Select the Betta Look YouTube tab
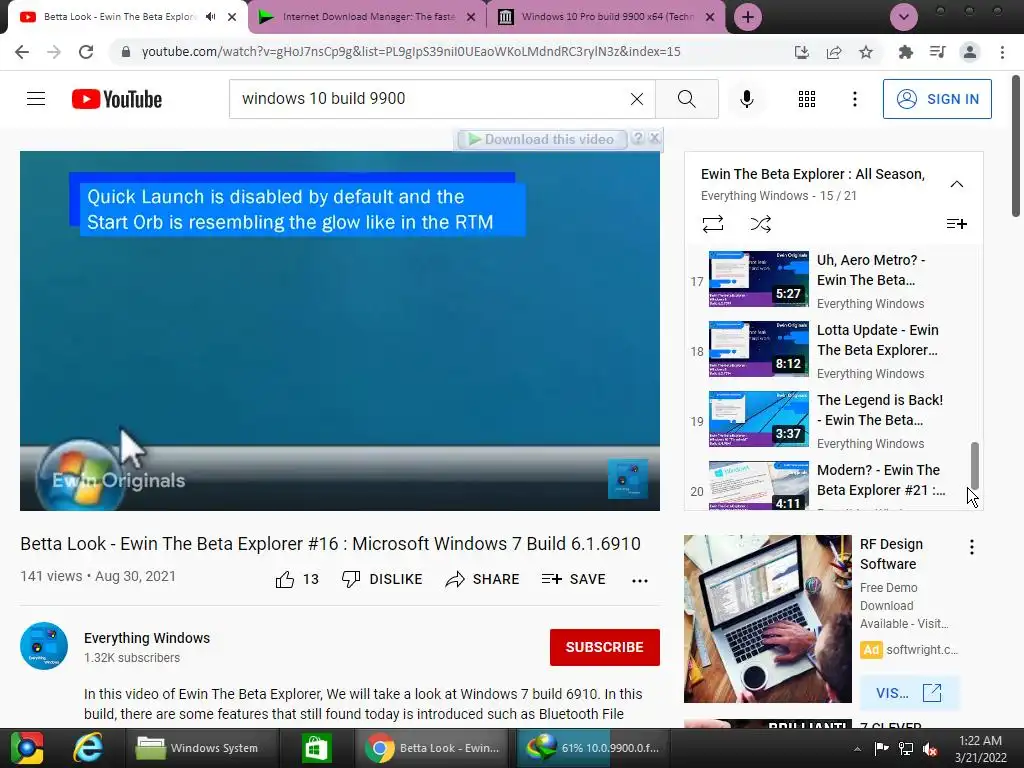The height and width of the screenshot is (768, 1024). point(119,17)
